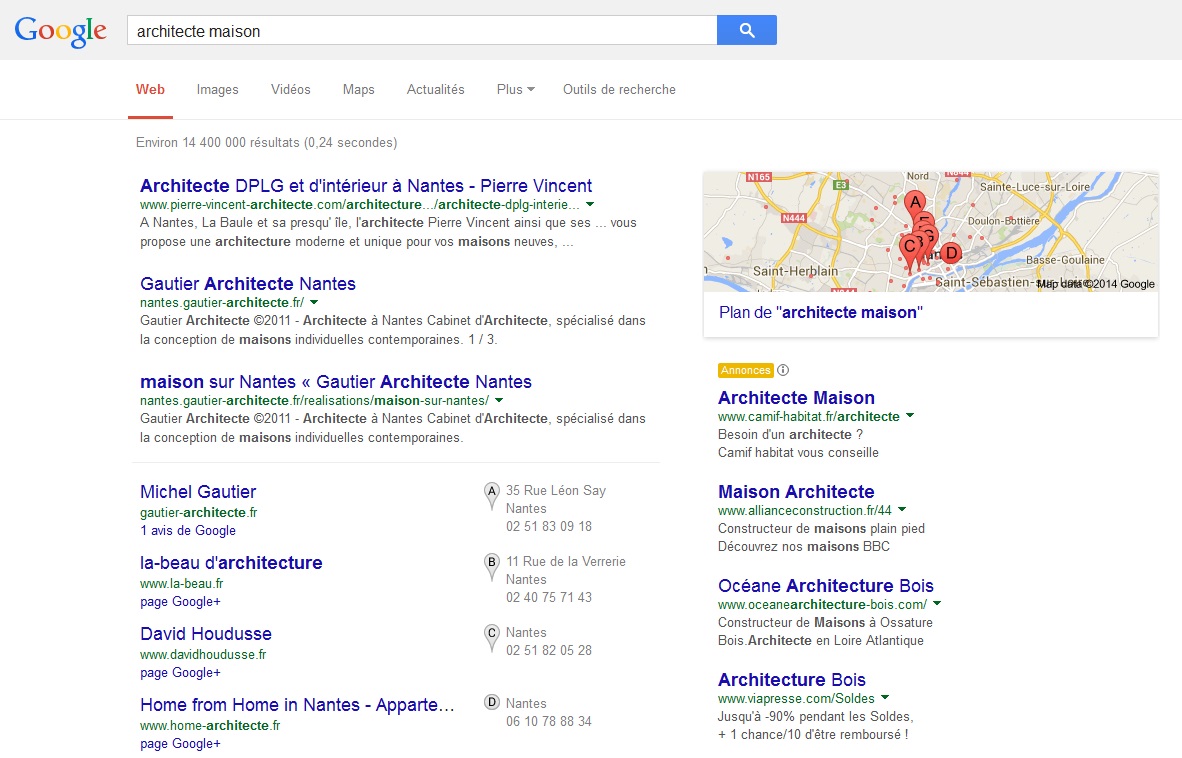Open the Architecte Maison camif-habitat ad
Screen dimensions: 1182x758
(796, 397)
